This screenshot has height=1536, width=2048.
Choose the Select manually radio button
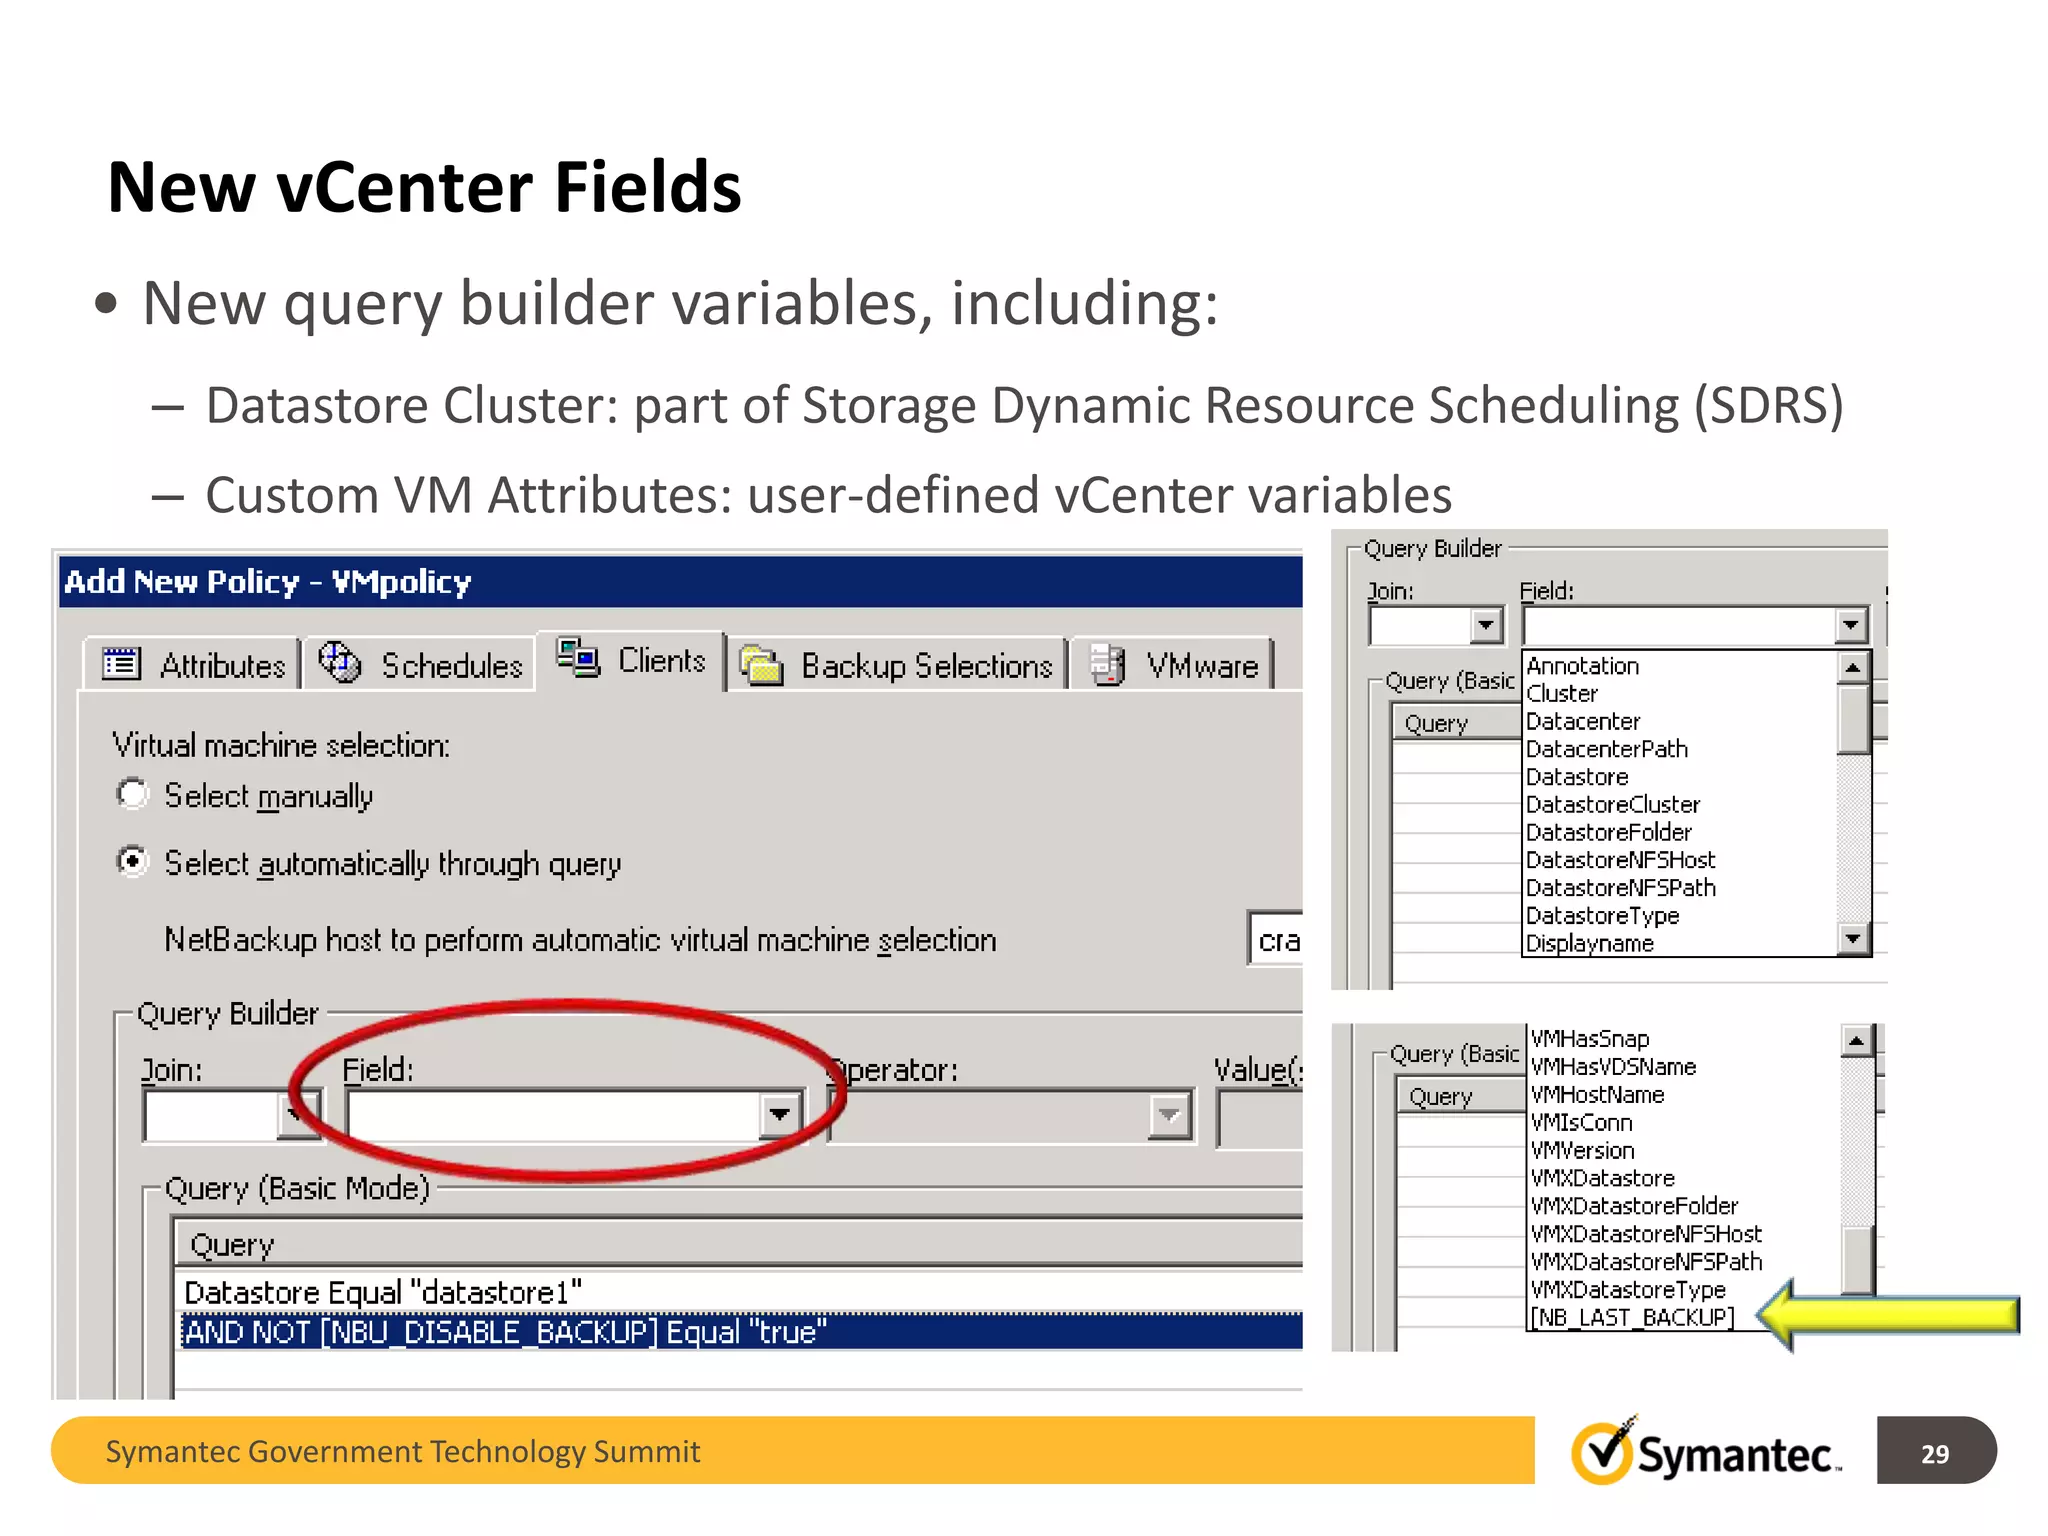132,795
